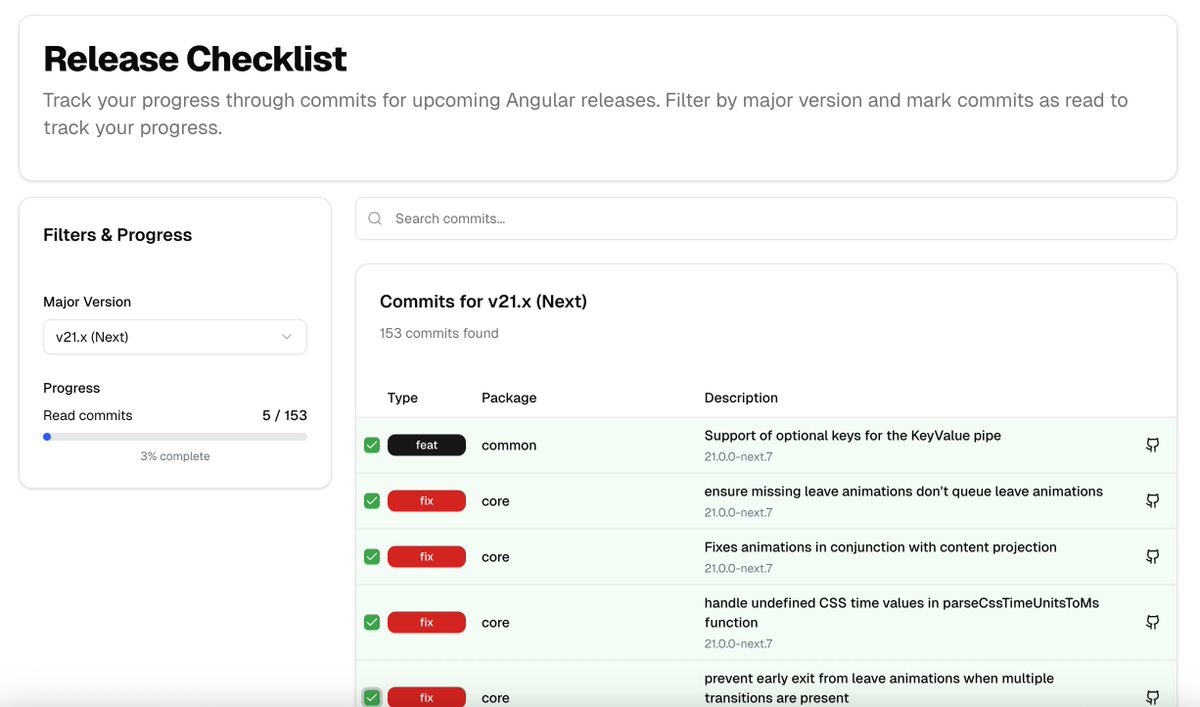
Task: Click the fix badge on parseCssTimeUnitsToMs row
Action: point(427,622)
